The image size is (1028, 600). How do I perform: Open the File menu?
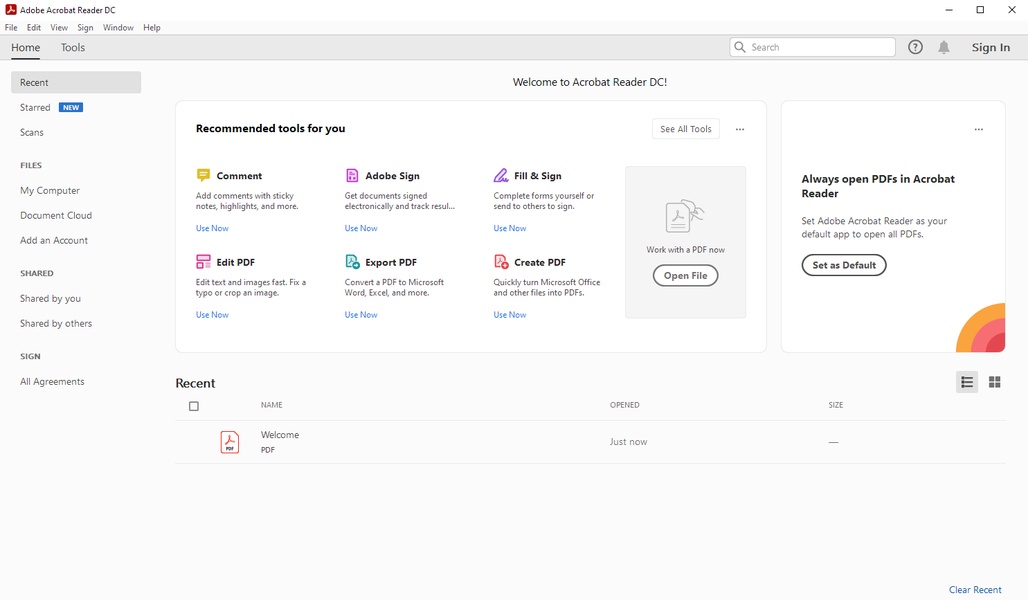pyautogui.click(x=11, y=28)
